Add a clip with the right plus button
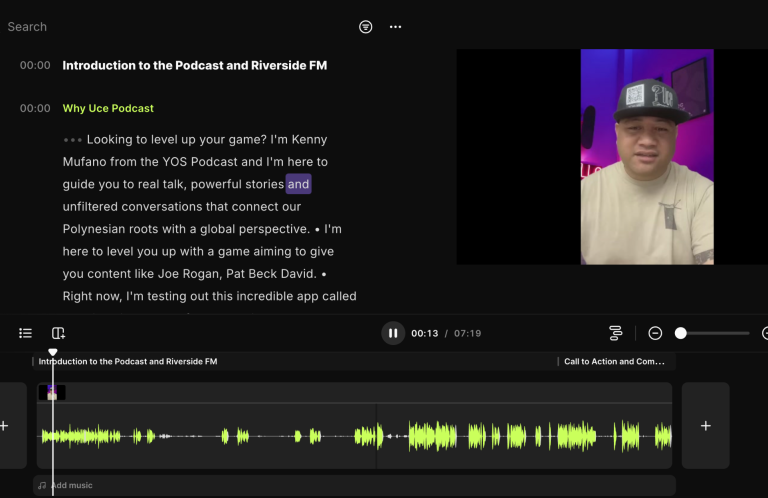768x498 pixels. [706, 426]
